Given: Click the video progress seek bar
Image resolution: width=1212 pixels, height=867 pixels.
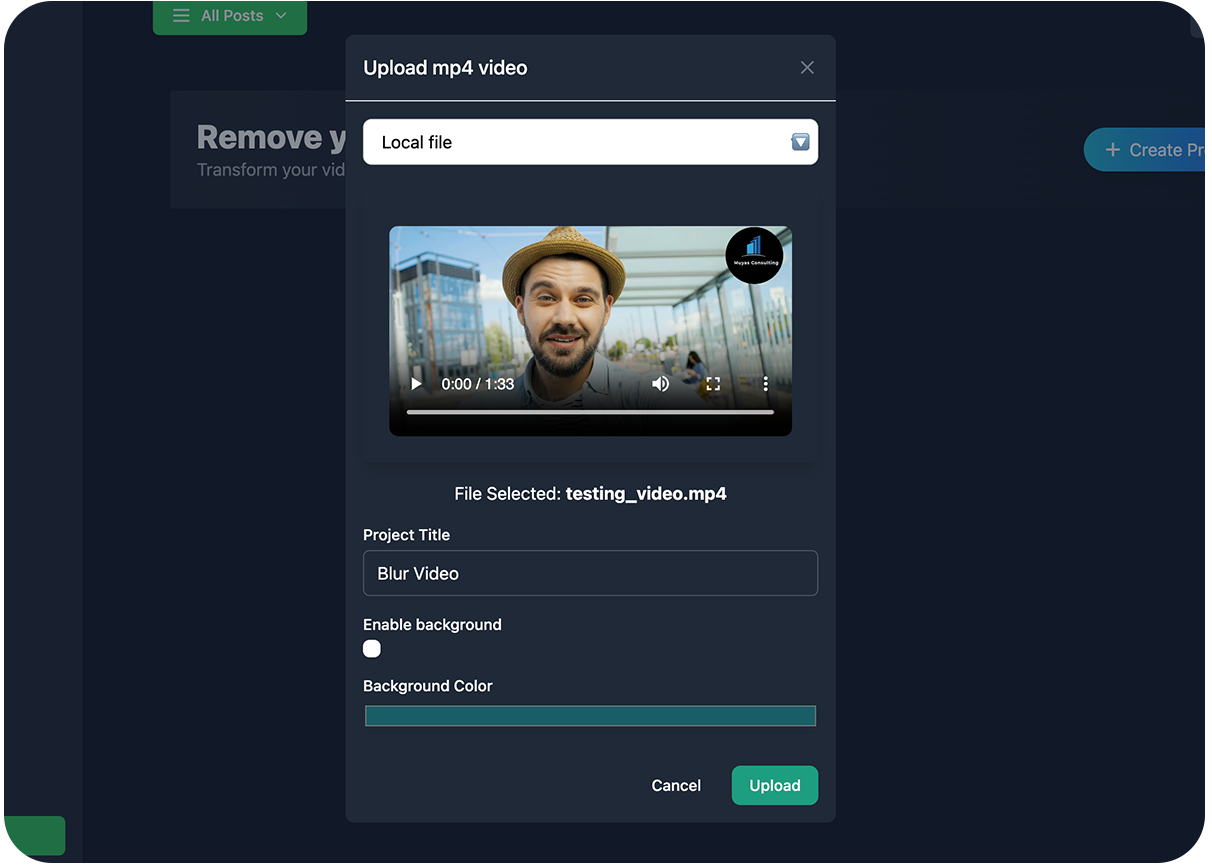Looking at the screenshot, I should coord(590,412).
